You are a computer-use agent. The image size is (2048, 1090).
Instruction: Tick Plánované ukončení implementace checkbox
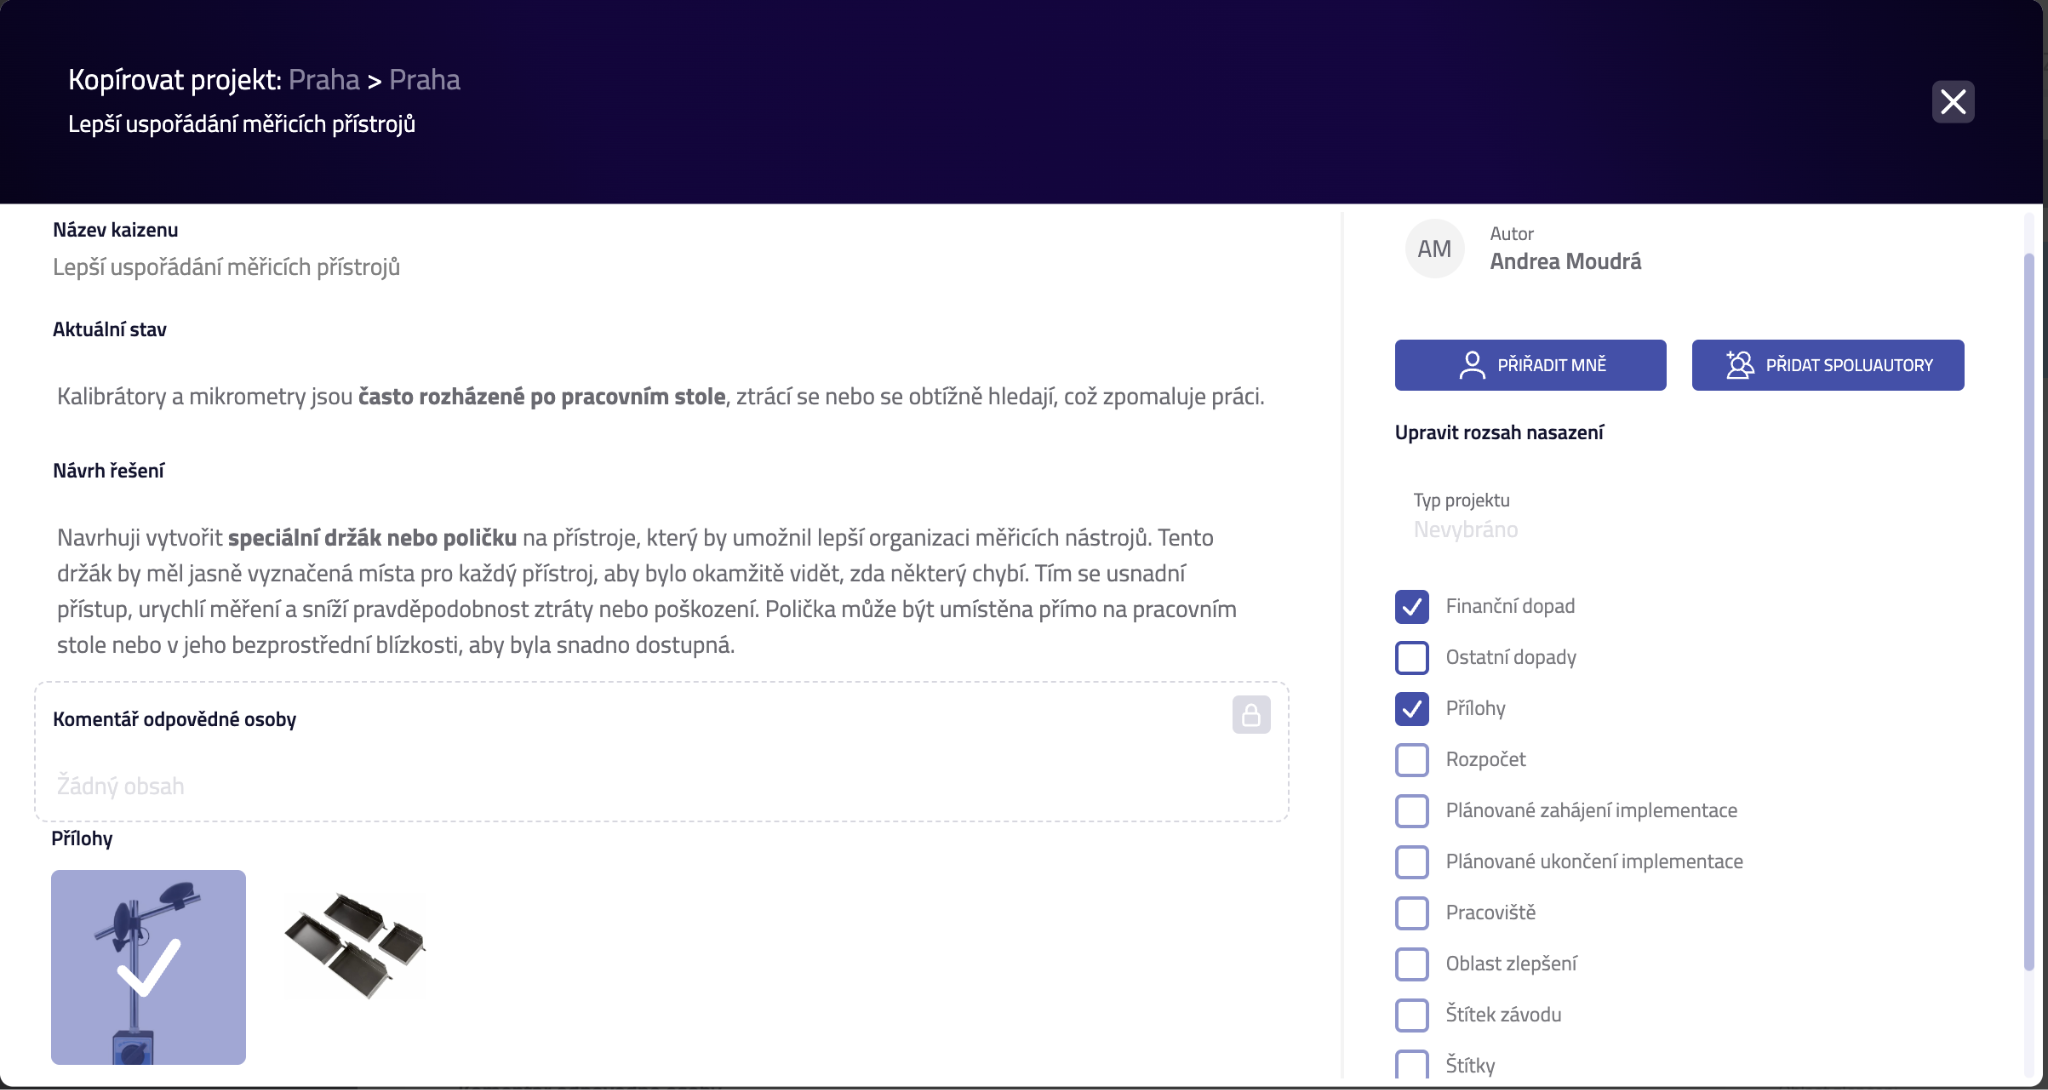coord(1412,861)
